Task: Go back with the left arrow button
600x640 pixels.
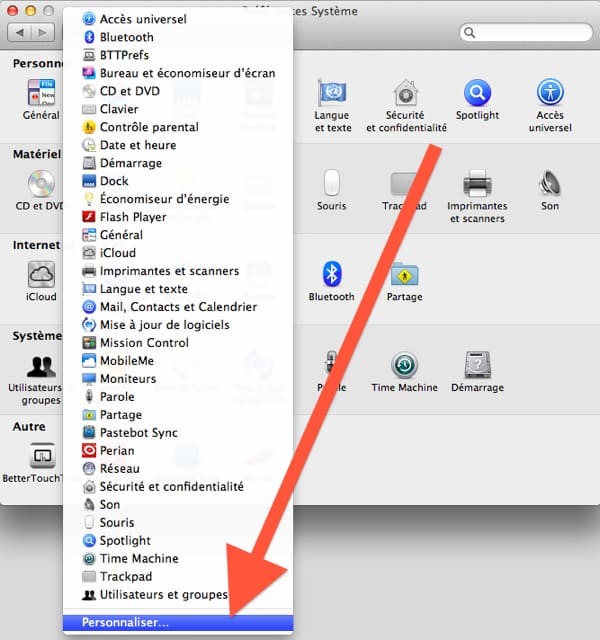Action: tap(19, 32)
